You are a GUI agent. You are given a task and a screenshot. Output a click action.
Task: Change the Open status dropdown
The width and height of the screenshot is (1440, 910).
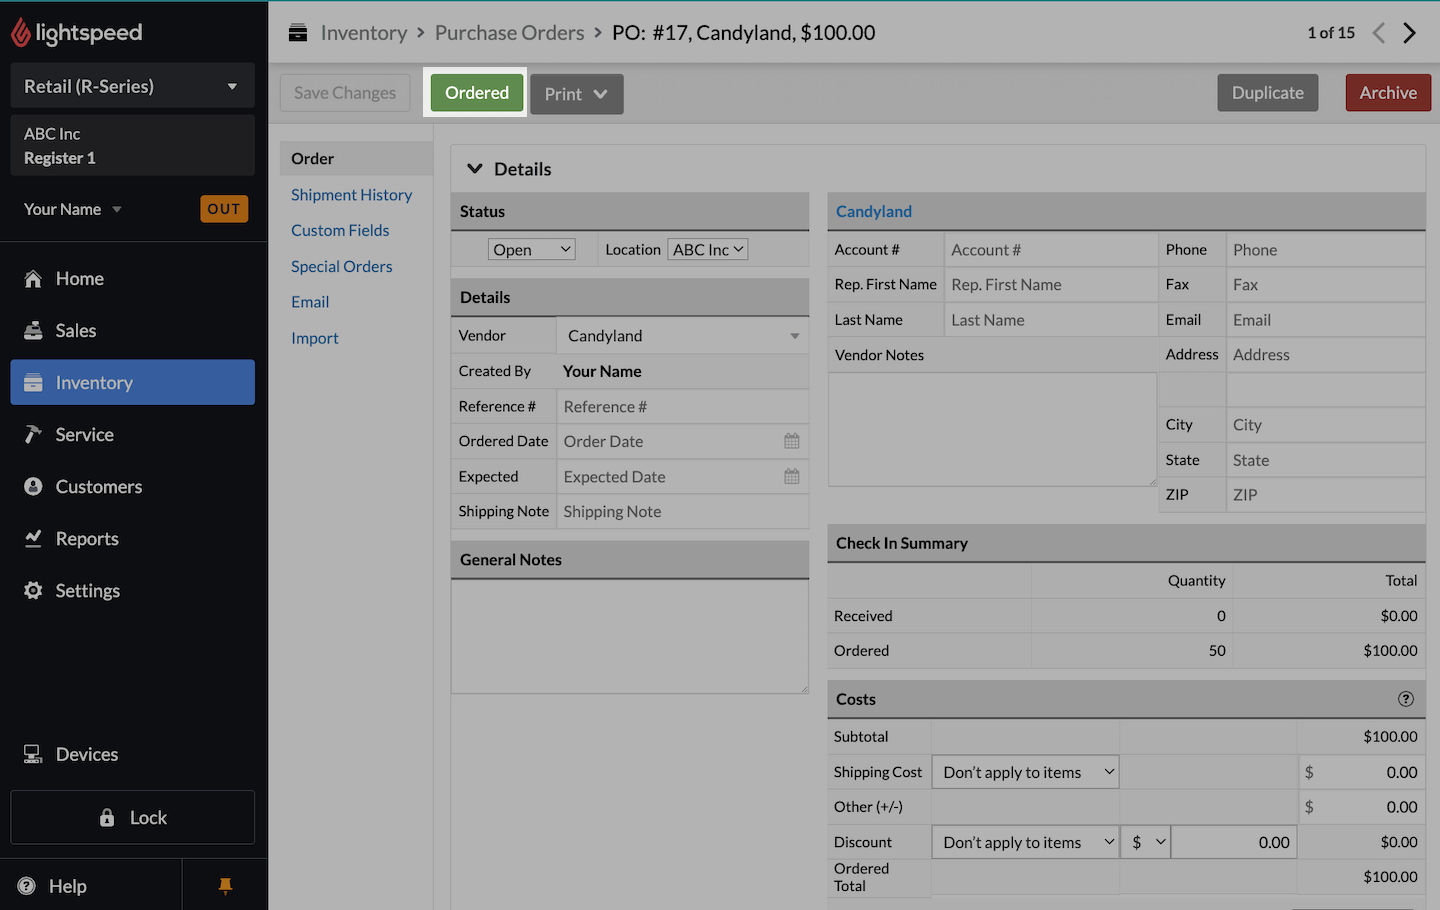[532, 250]
